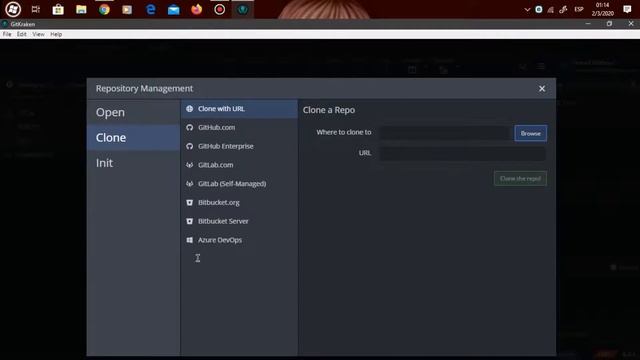Switch to the Clone section
The image size is (640, 360).
coord(133,138)
